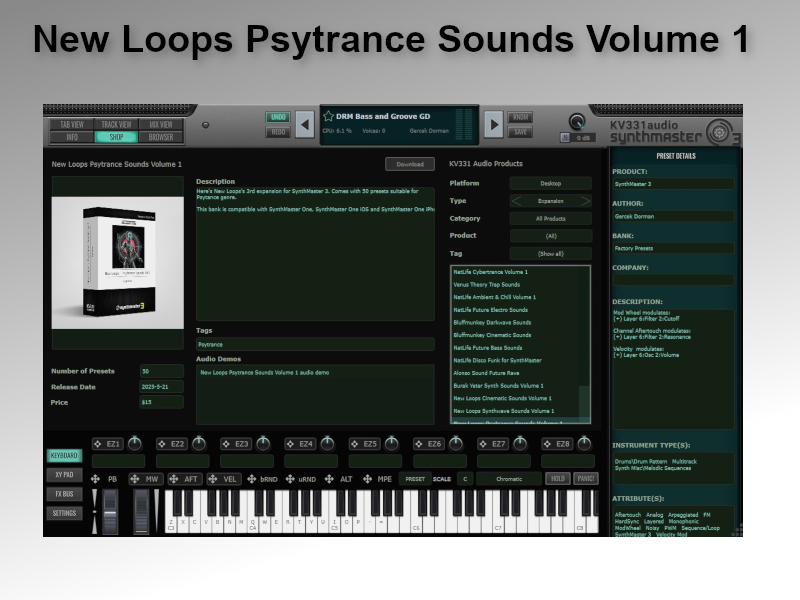Screen dimensions: 800x600
Task: Select NatLife Cybertrance Volume 1 in list
Action: click(490, 272)
